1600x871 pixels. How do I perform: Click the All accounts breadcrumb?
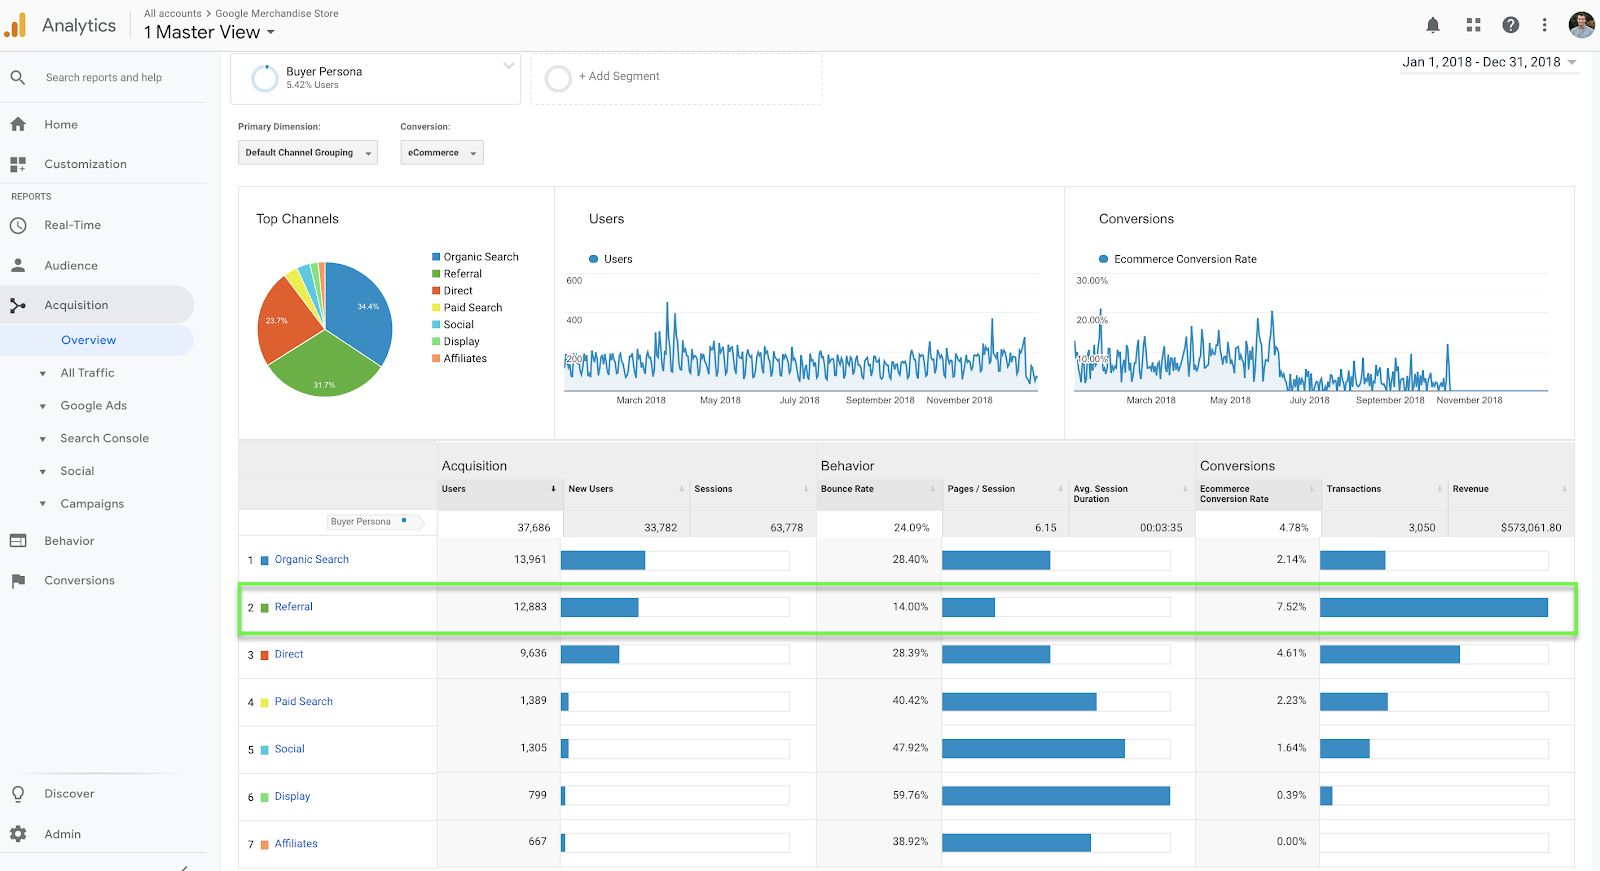173,14
